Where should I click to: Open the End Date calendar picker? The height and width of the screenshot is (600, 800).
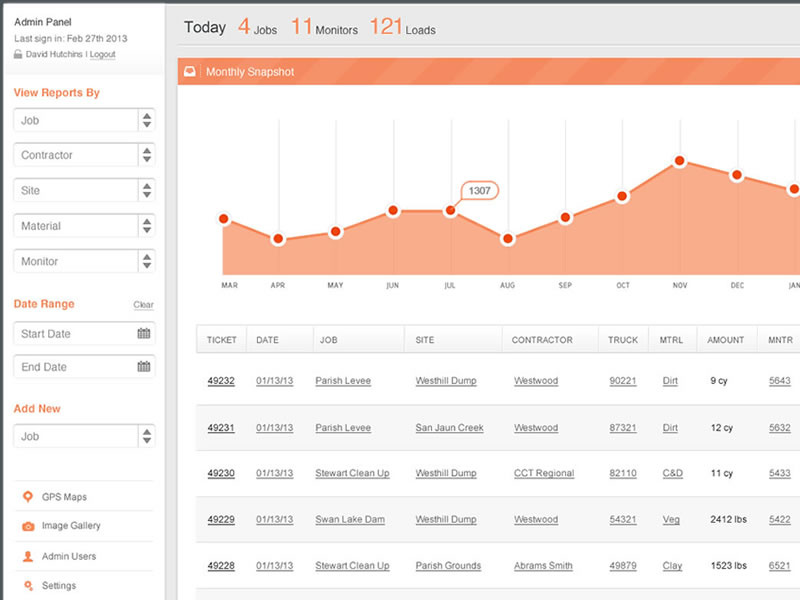(x=143, y=366)
